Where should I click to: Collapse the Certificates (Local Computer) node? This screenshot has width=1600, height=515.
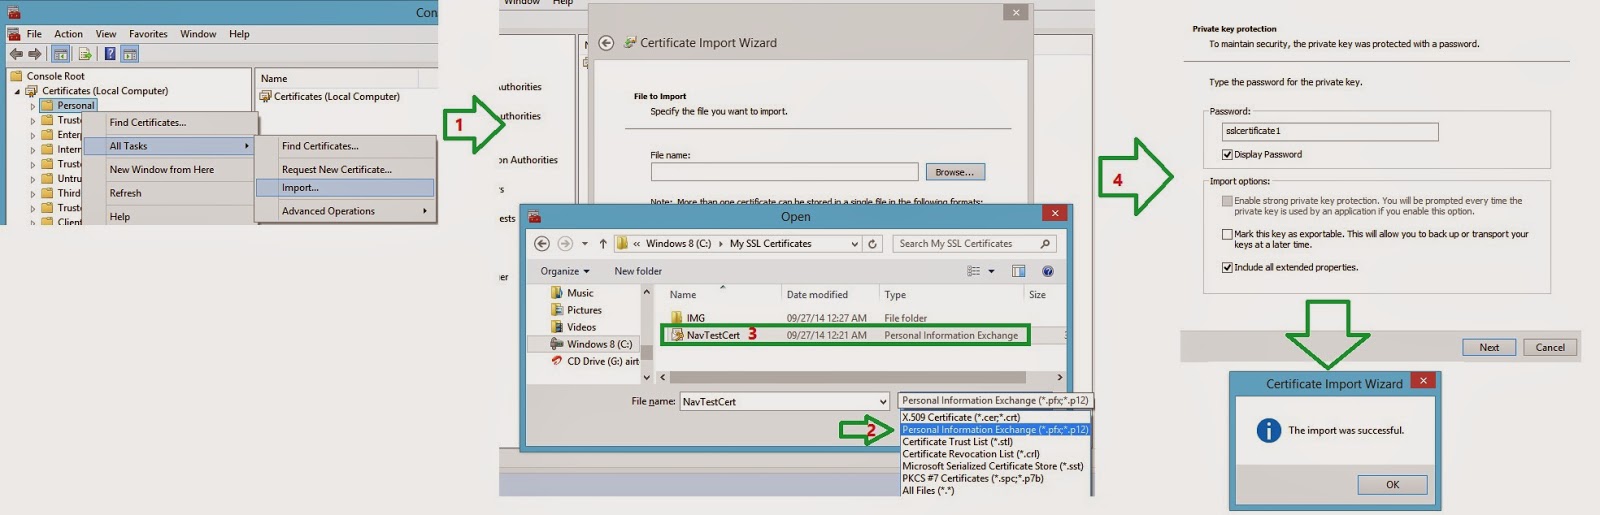17,91
